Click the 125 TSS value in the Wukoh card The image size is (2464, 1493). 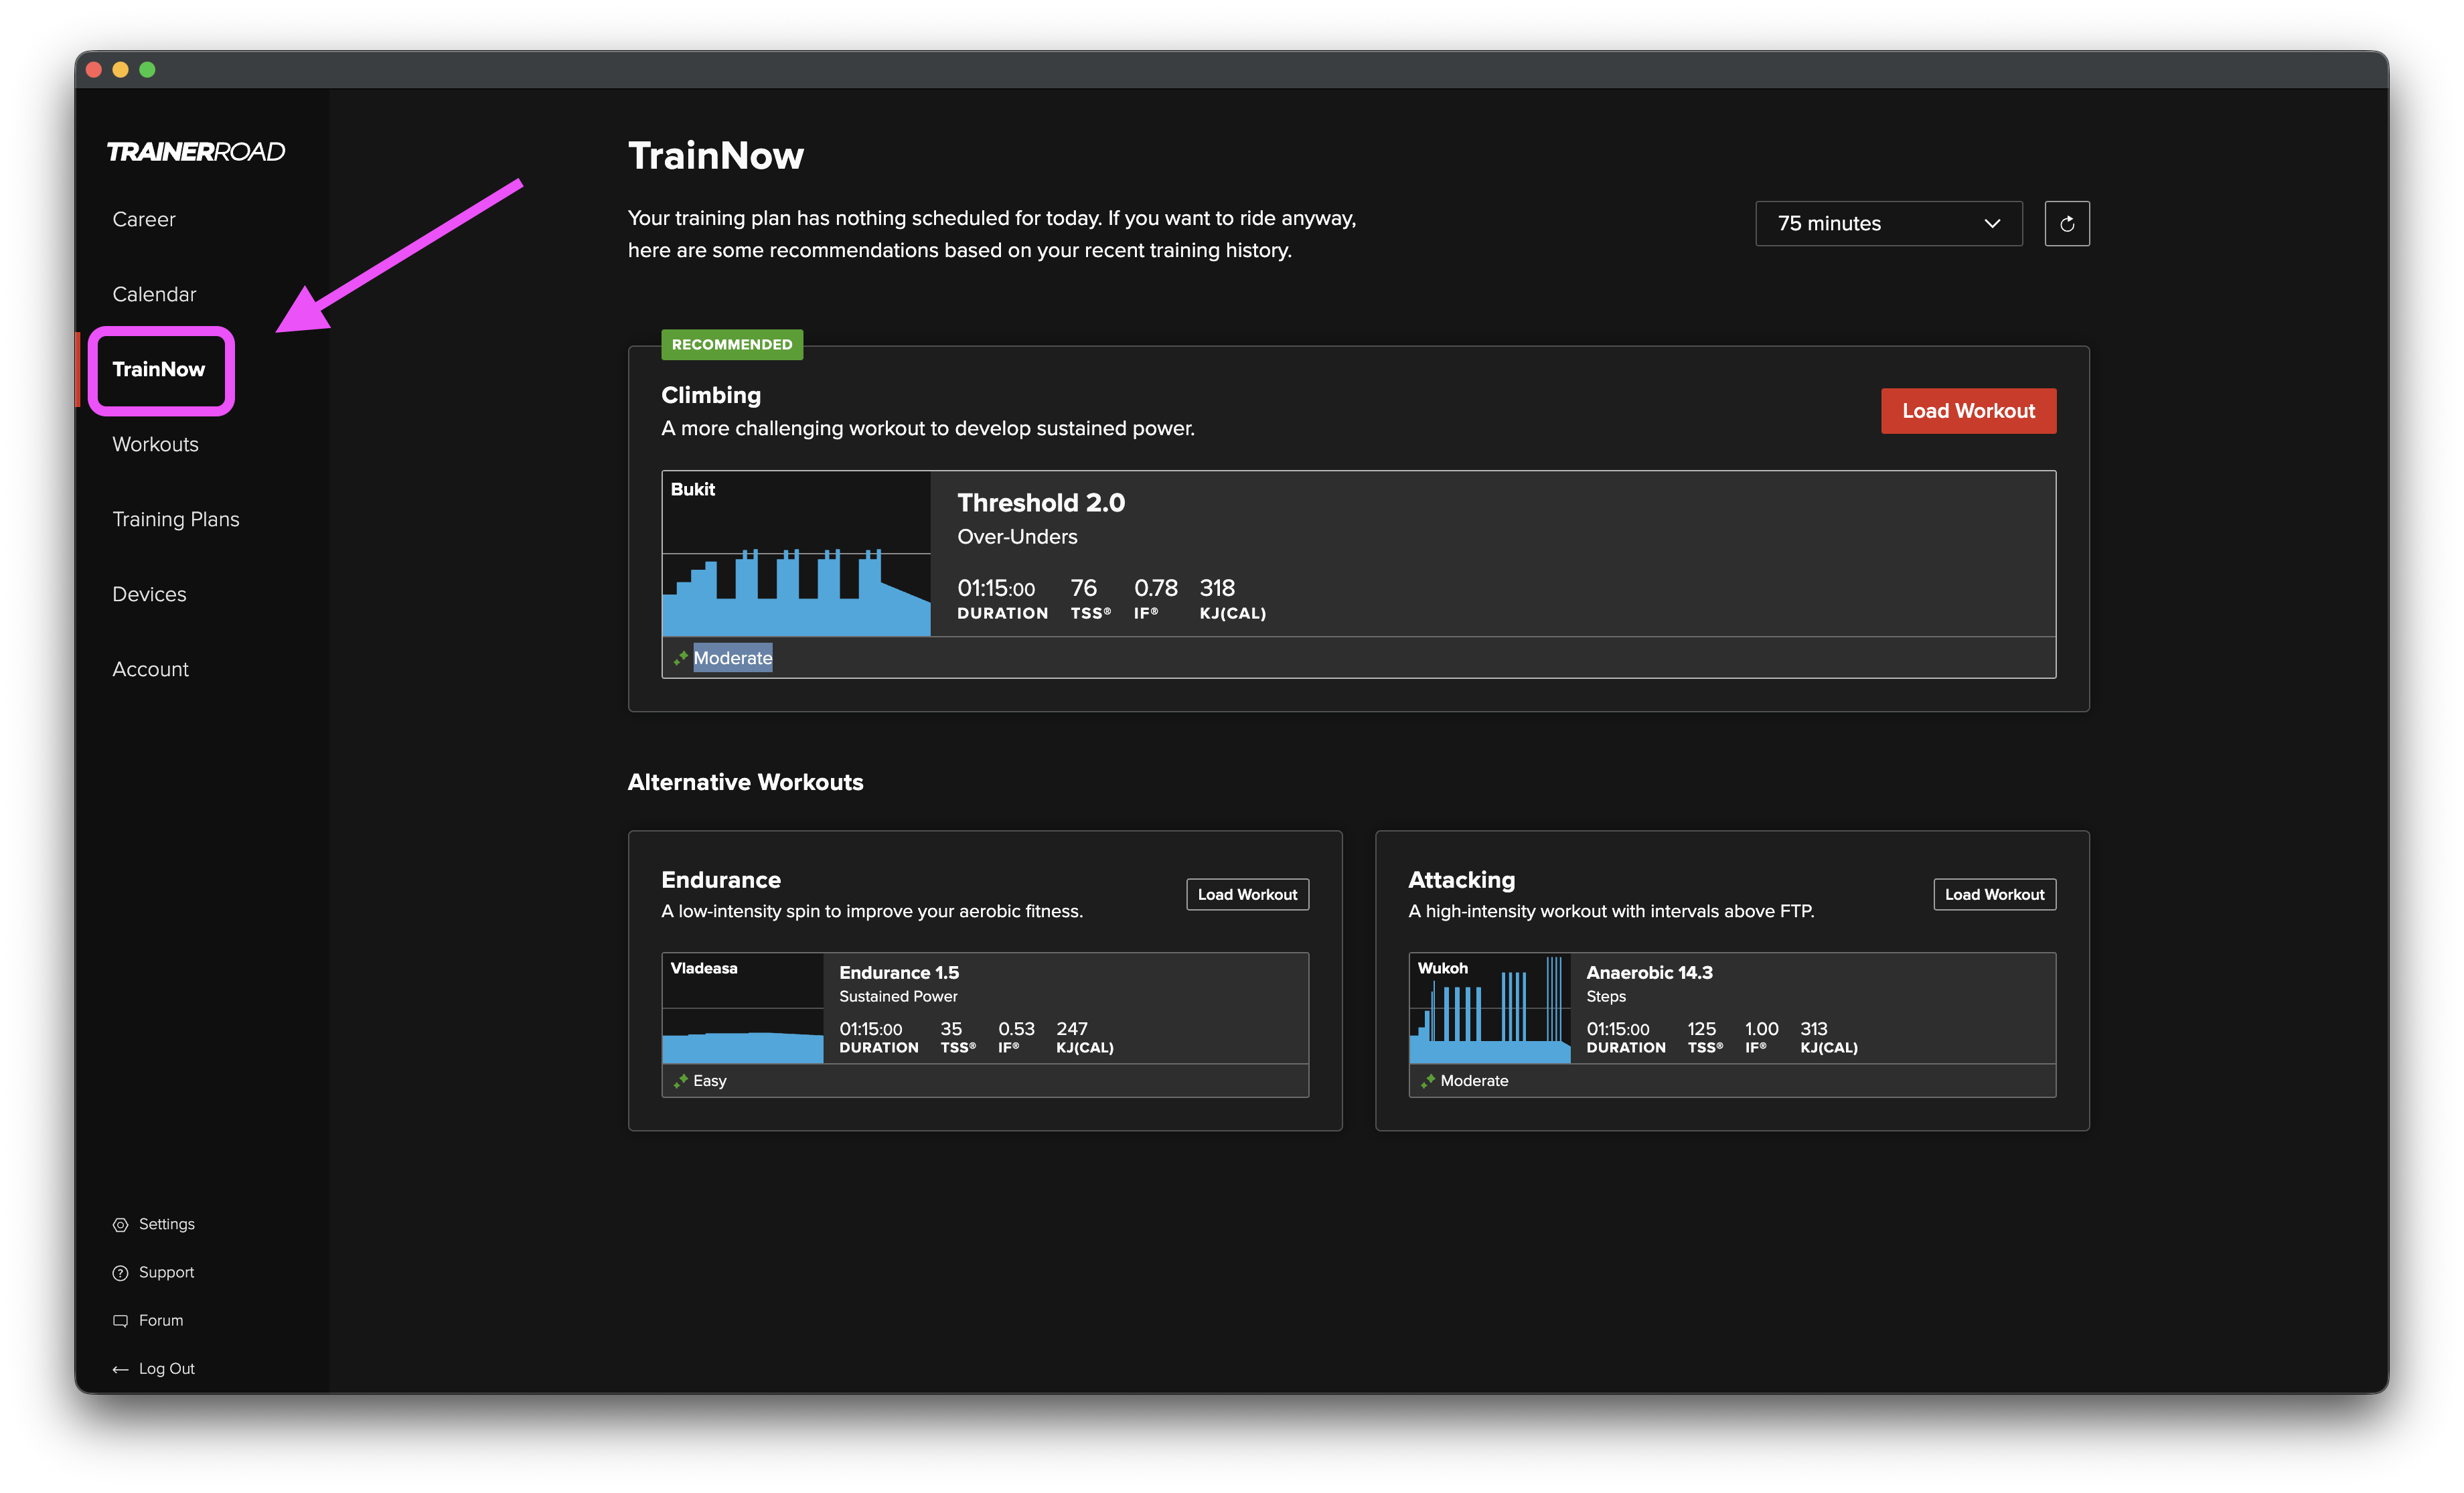pyautogui.click(x=1701, y=1029)
